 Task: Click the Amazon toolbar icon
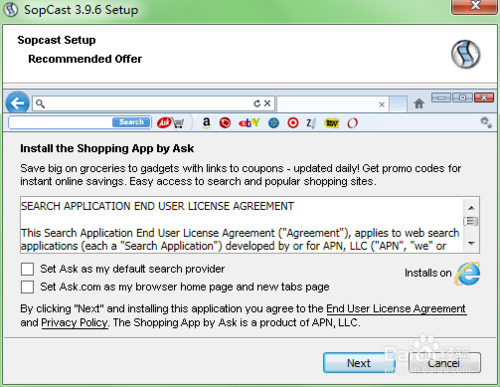click(x=207, y=123)
